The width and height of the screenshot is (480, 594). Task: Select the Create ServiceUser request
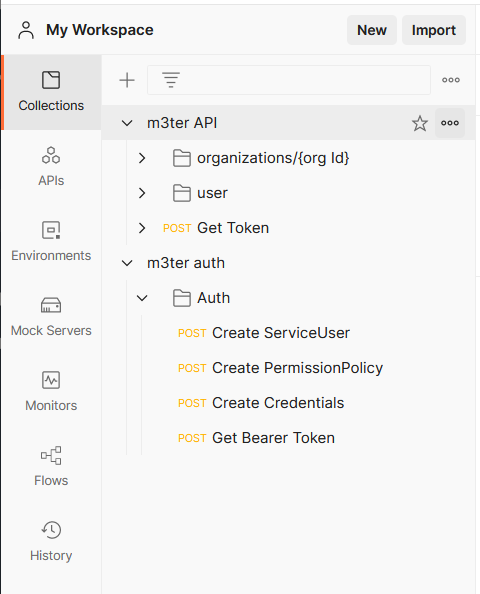tap(264, 333)
